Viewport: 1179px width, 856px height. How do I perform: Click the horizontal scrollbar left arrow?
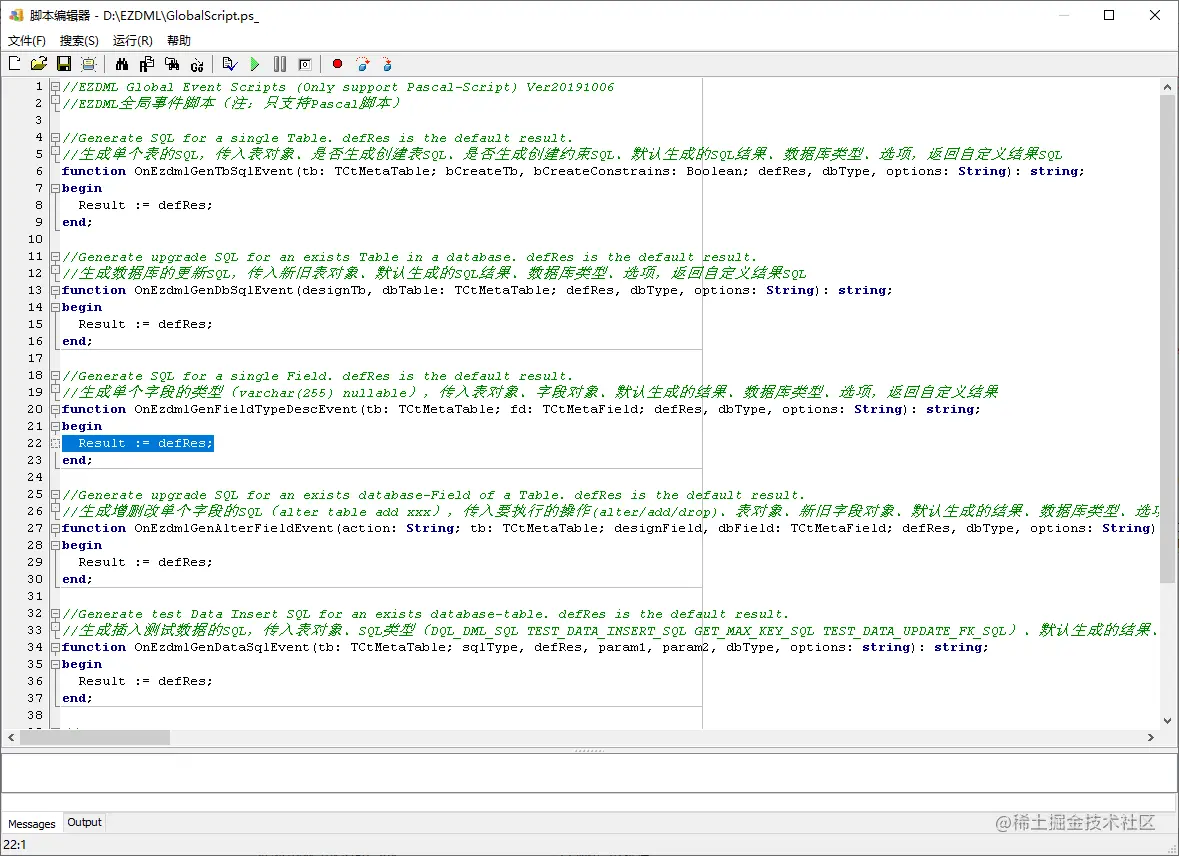click(x=11, y=738)
